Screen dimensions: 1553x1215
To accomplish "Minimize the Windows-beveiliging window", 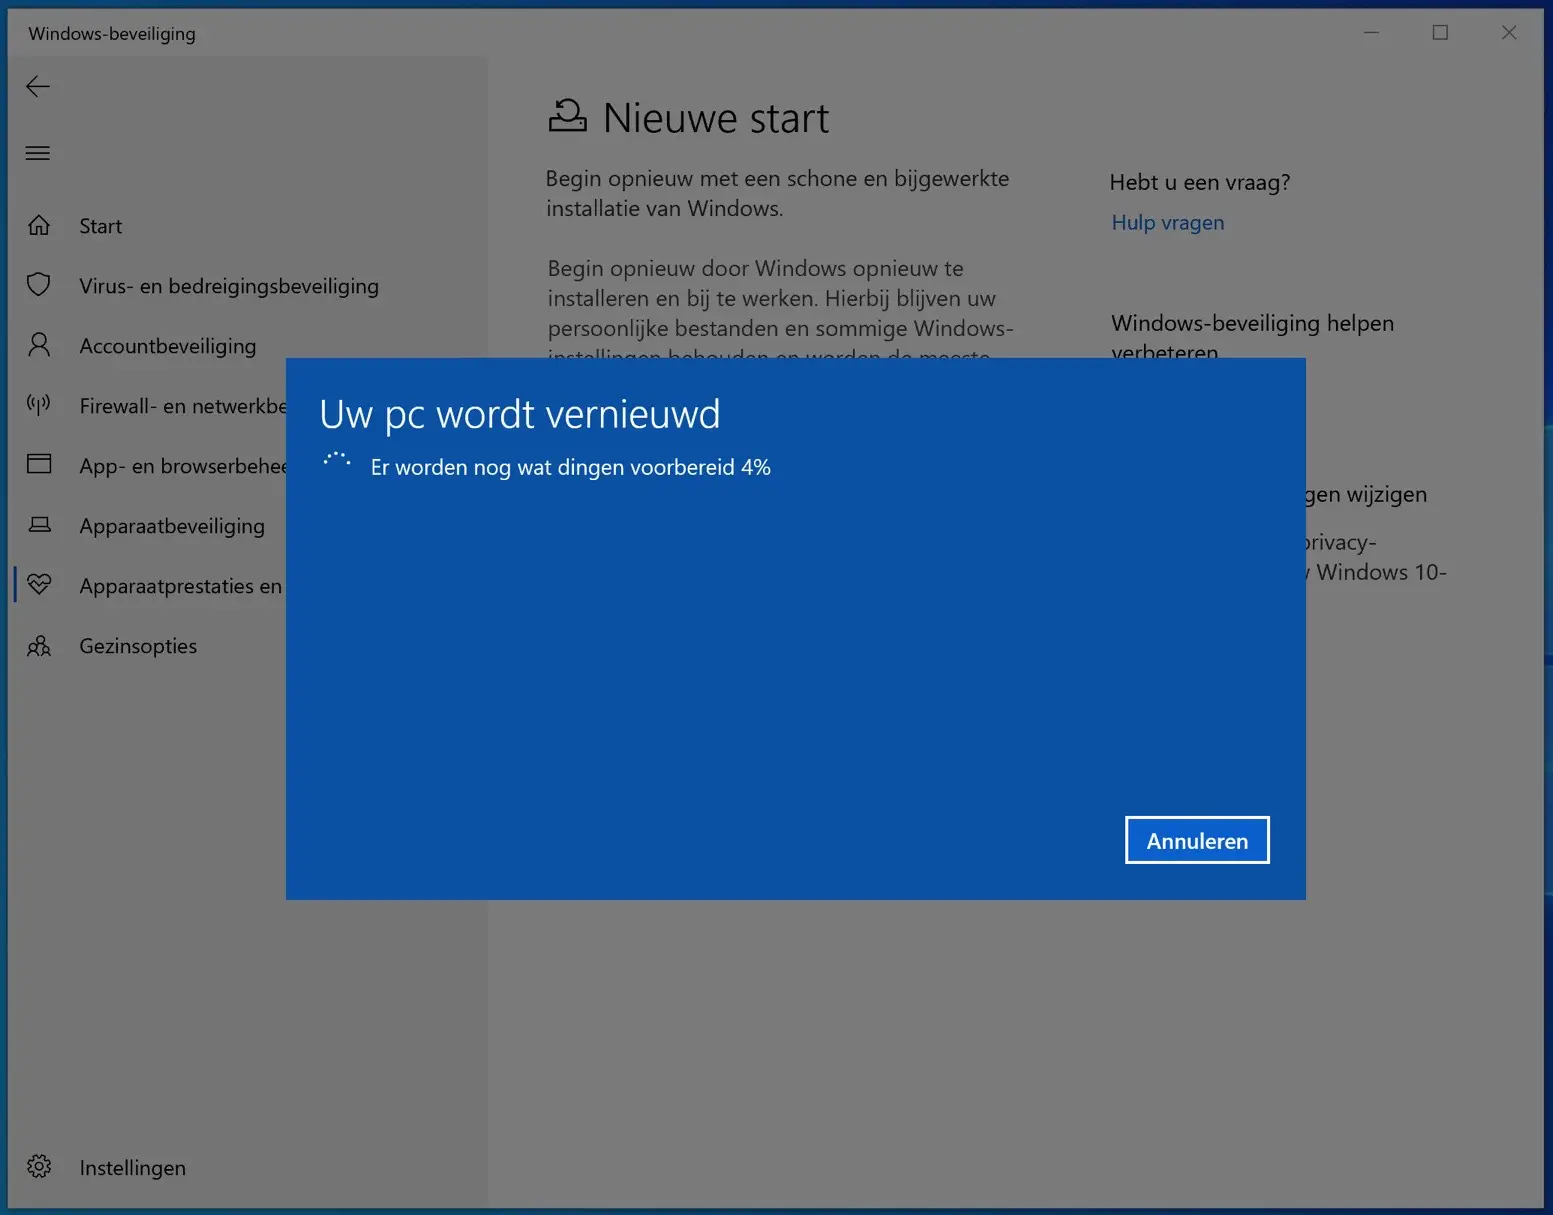I will (1372, 33).
